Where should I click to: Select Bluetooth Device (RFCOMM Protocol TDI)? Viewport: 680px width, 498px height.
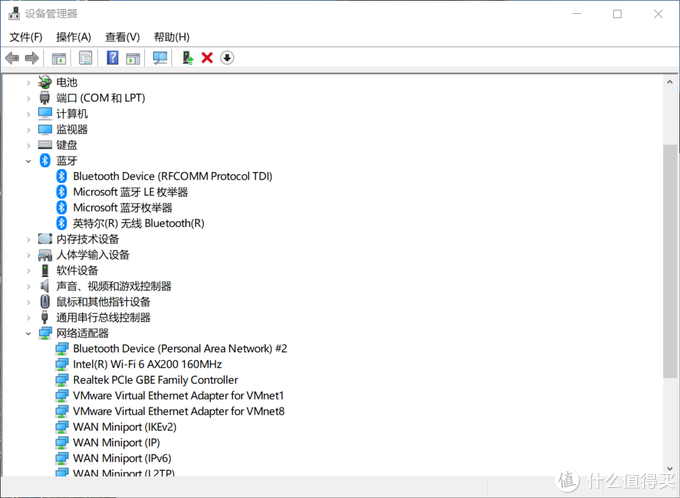tap(173, 176)
